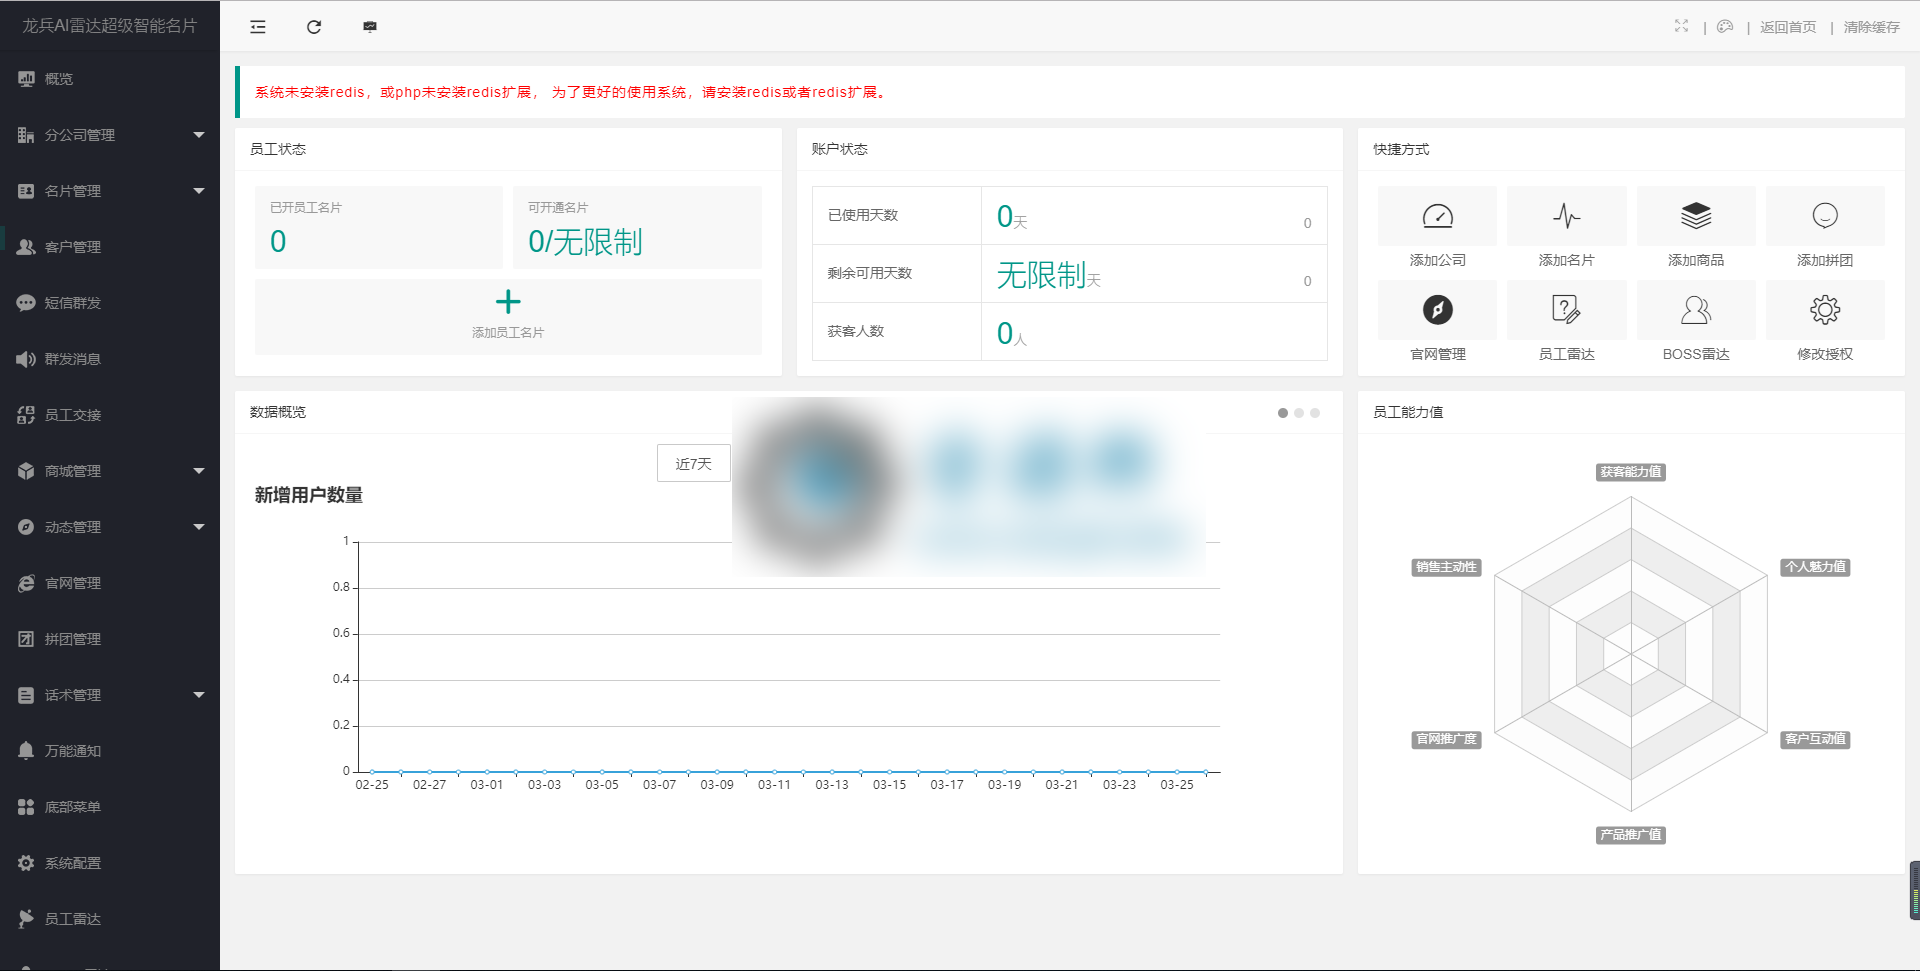
Task: Click the 已开员工名片 count card
Action: coord(379,227)
